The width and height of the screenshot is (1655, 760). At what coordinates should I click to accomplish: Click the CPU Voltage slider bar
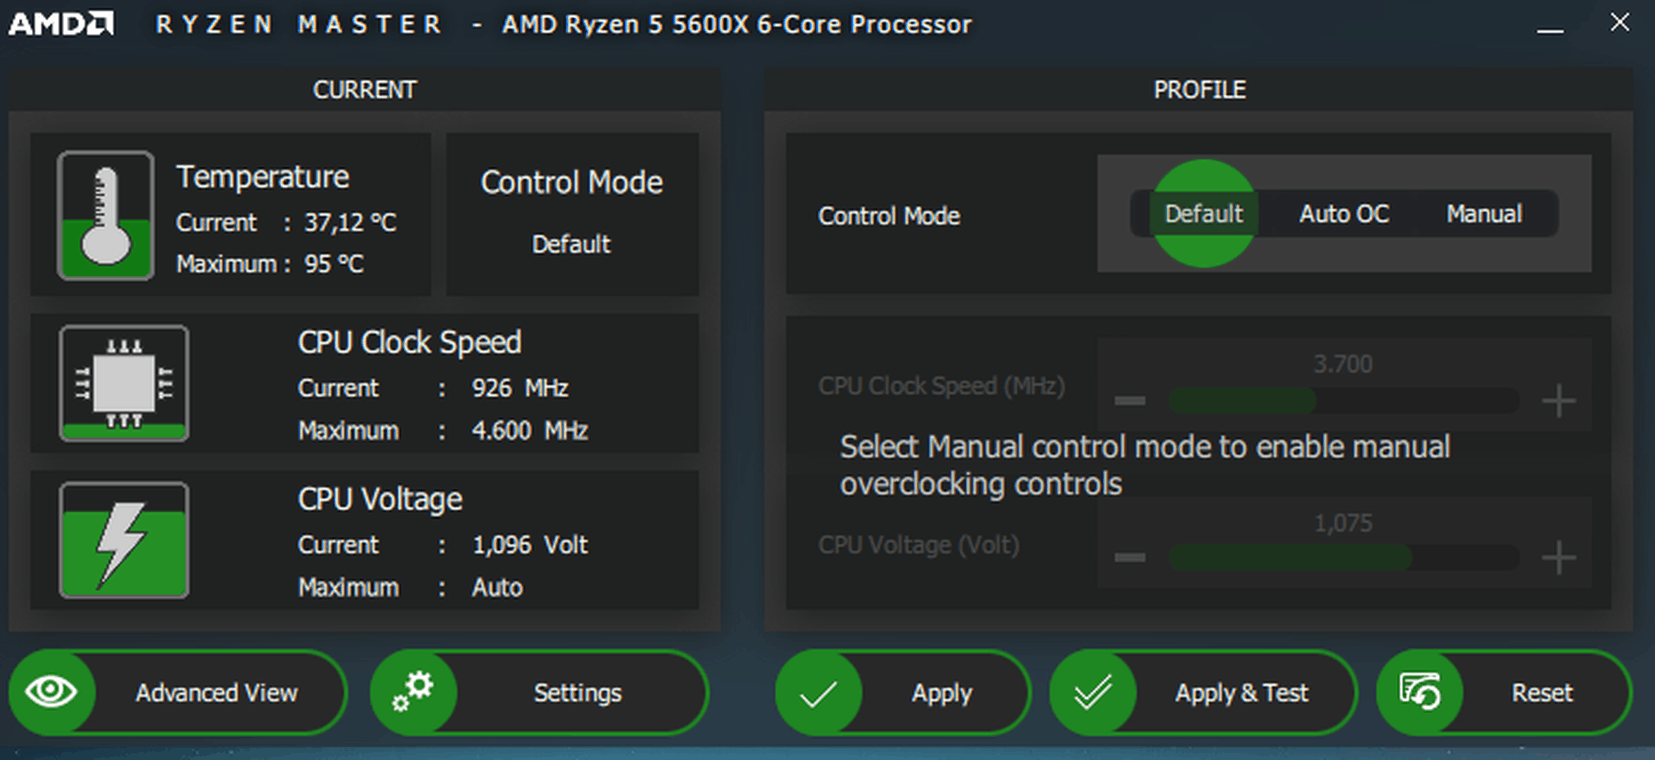tap(1343, 557)
